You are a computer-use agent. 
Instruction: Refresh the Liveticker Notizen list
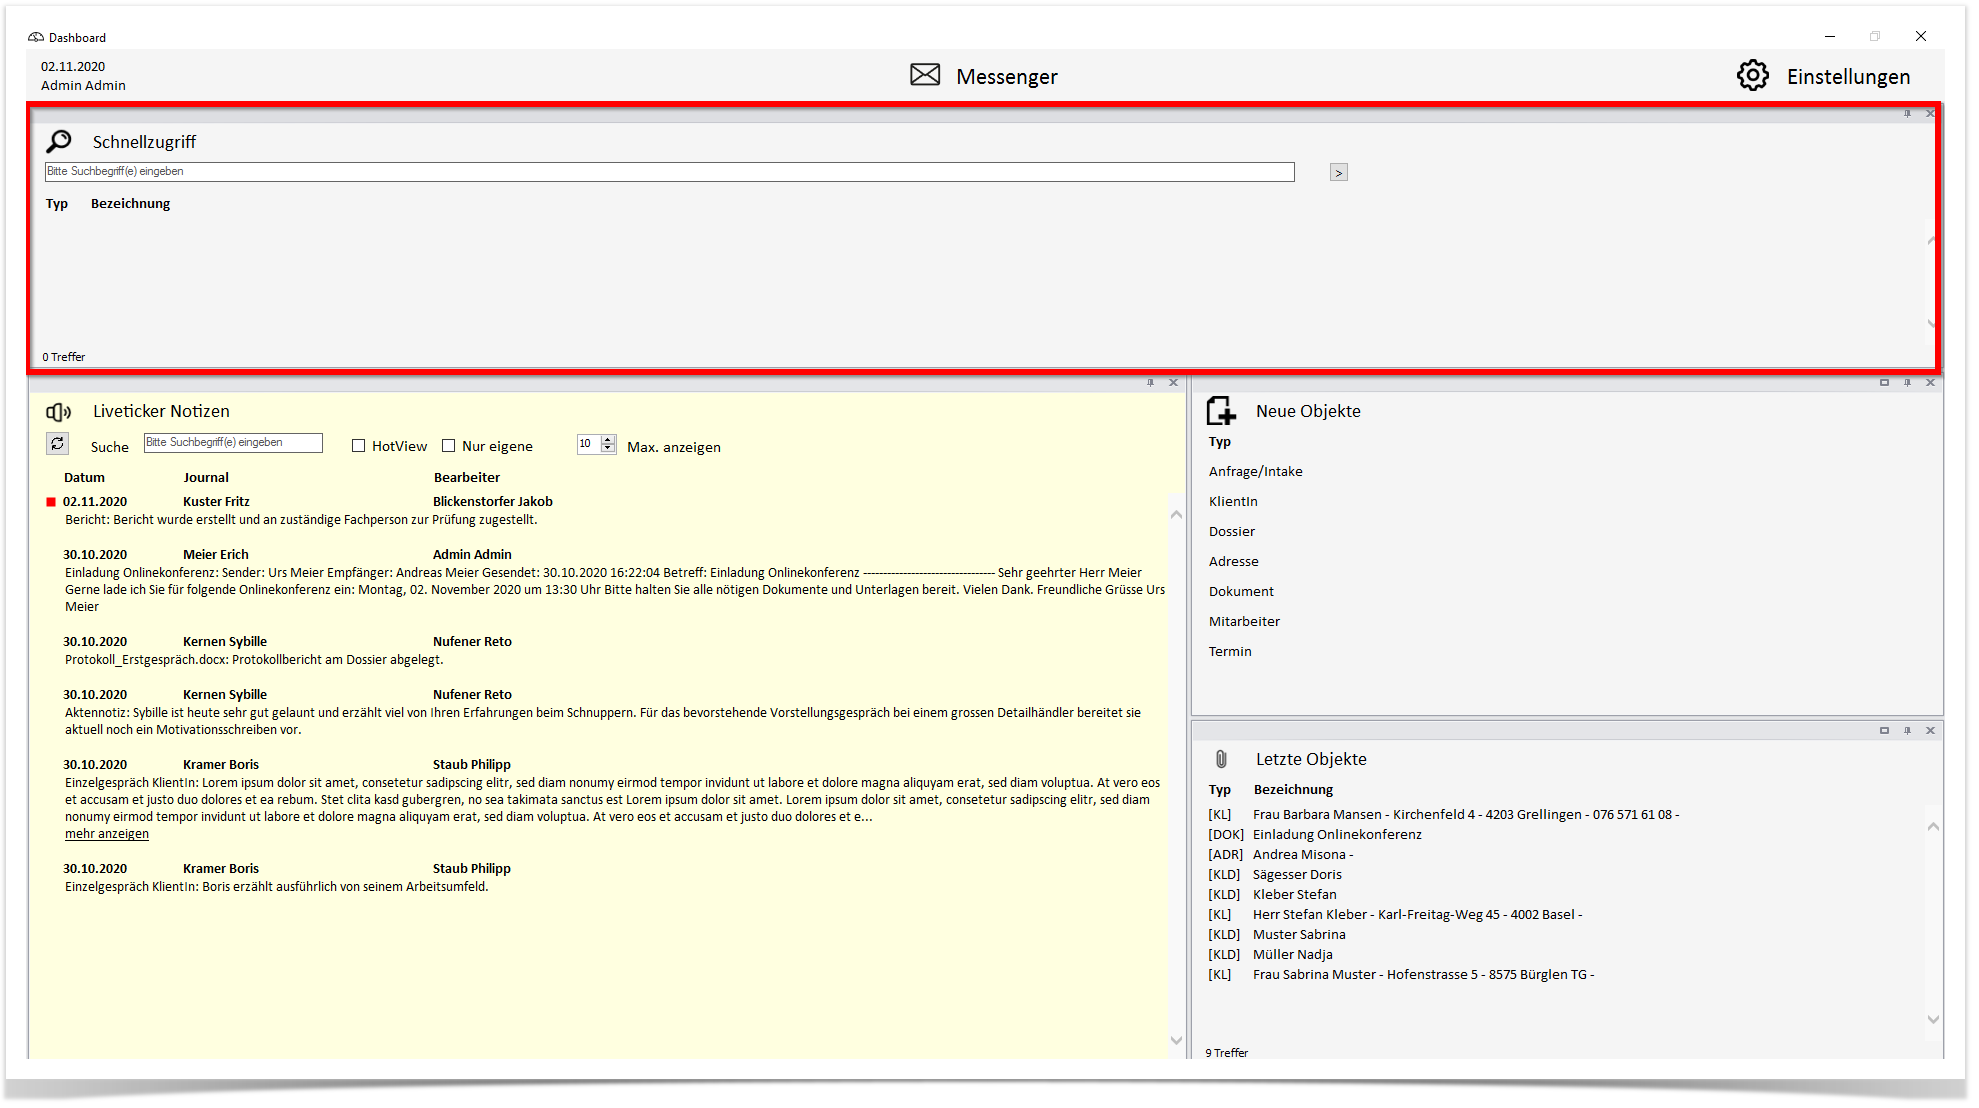(58, 443)
